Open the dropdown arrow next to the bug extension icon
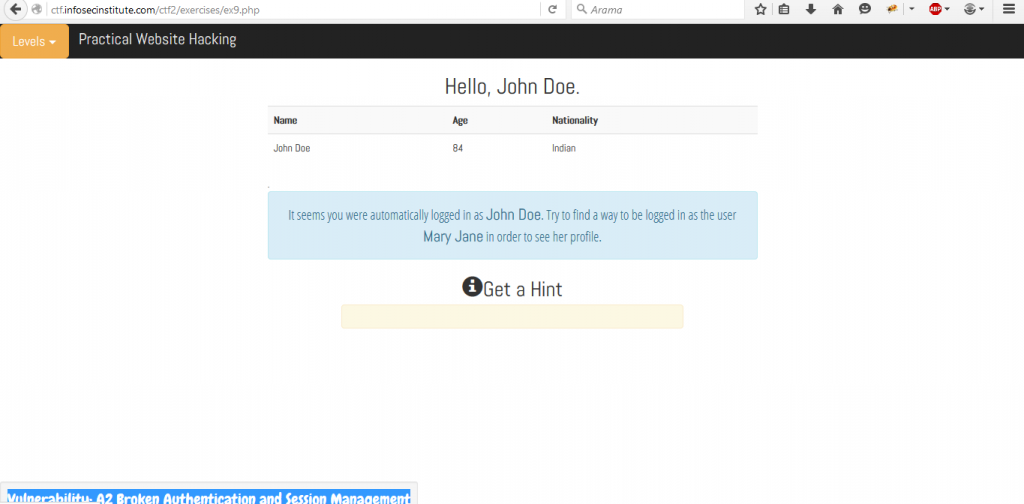1024x504 pixels. pos(911,9)
